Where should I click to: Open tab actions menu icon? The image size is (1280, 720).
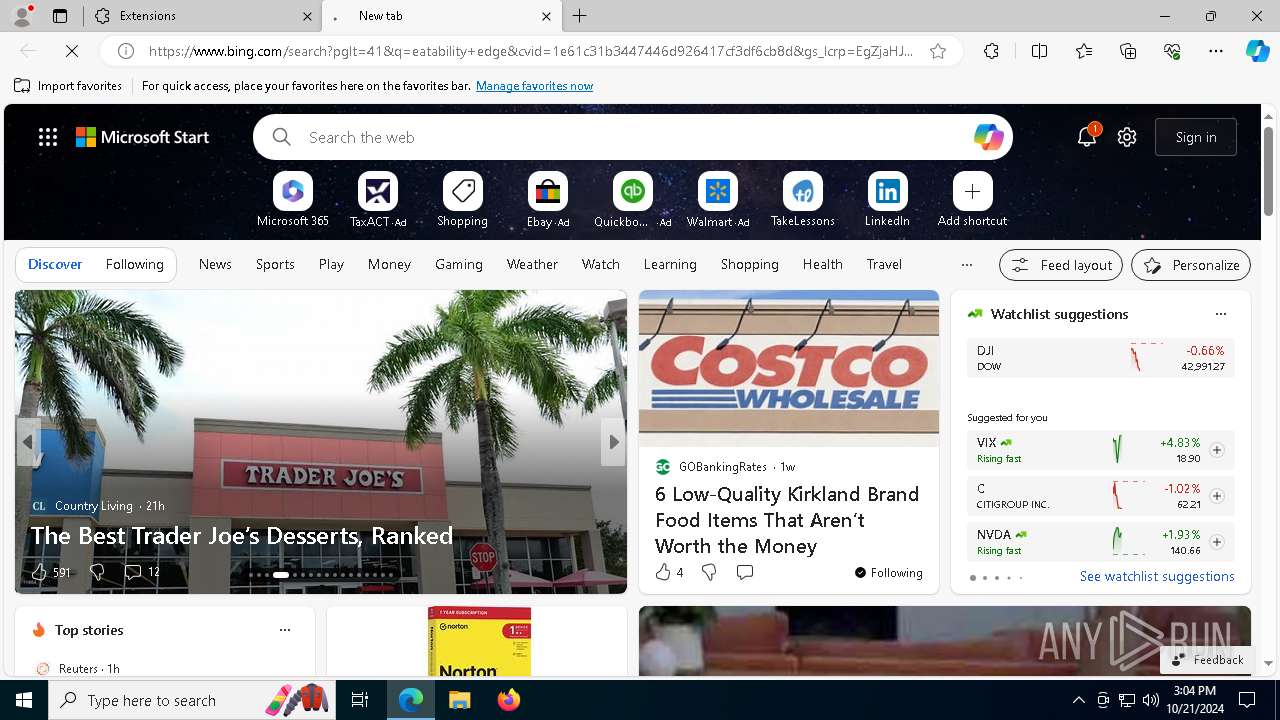tap(60, 16)
